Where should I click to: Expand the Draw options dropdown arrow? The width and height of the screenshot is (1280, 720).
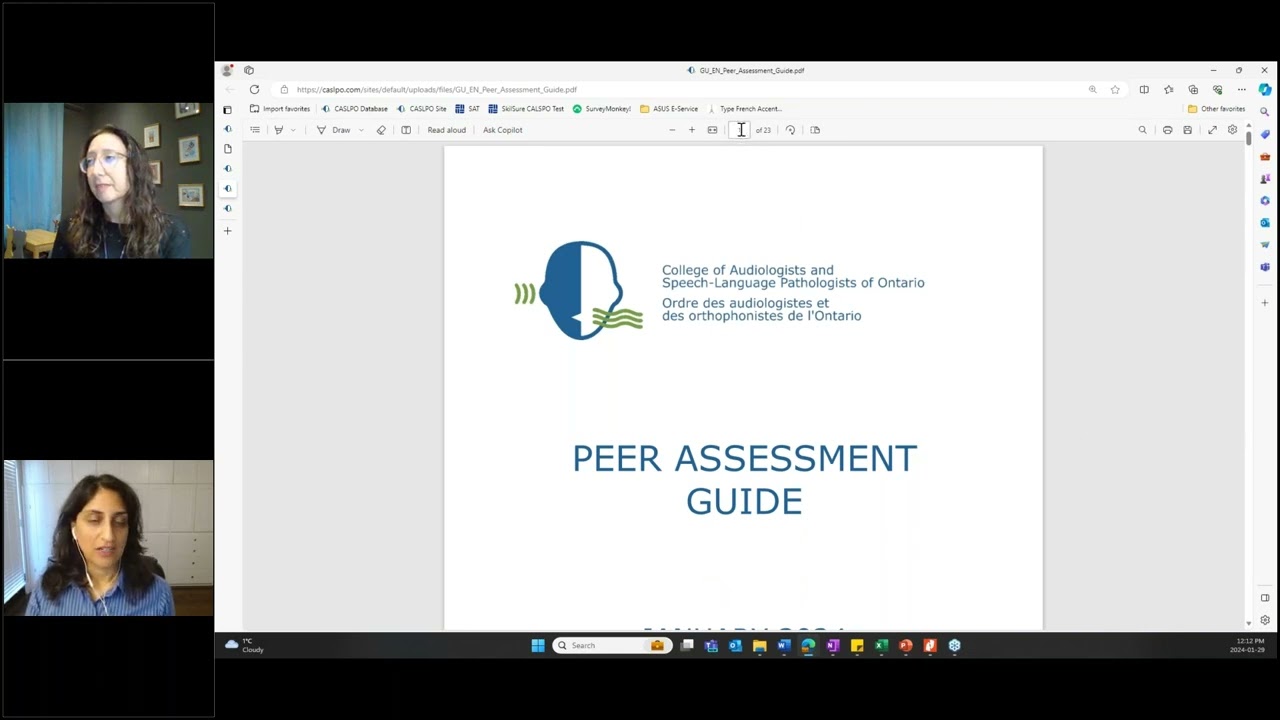point(361,130)
